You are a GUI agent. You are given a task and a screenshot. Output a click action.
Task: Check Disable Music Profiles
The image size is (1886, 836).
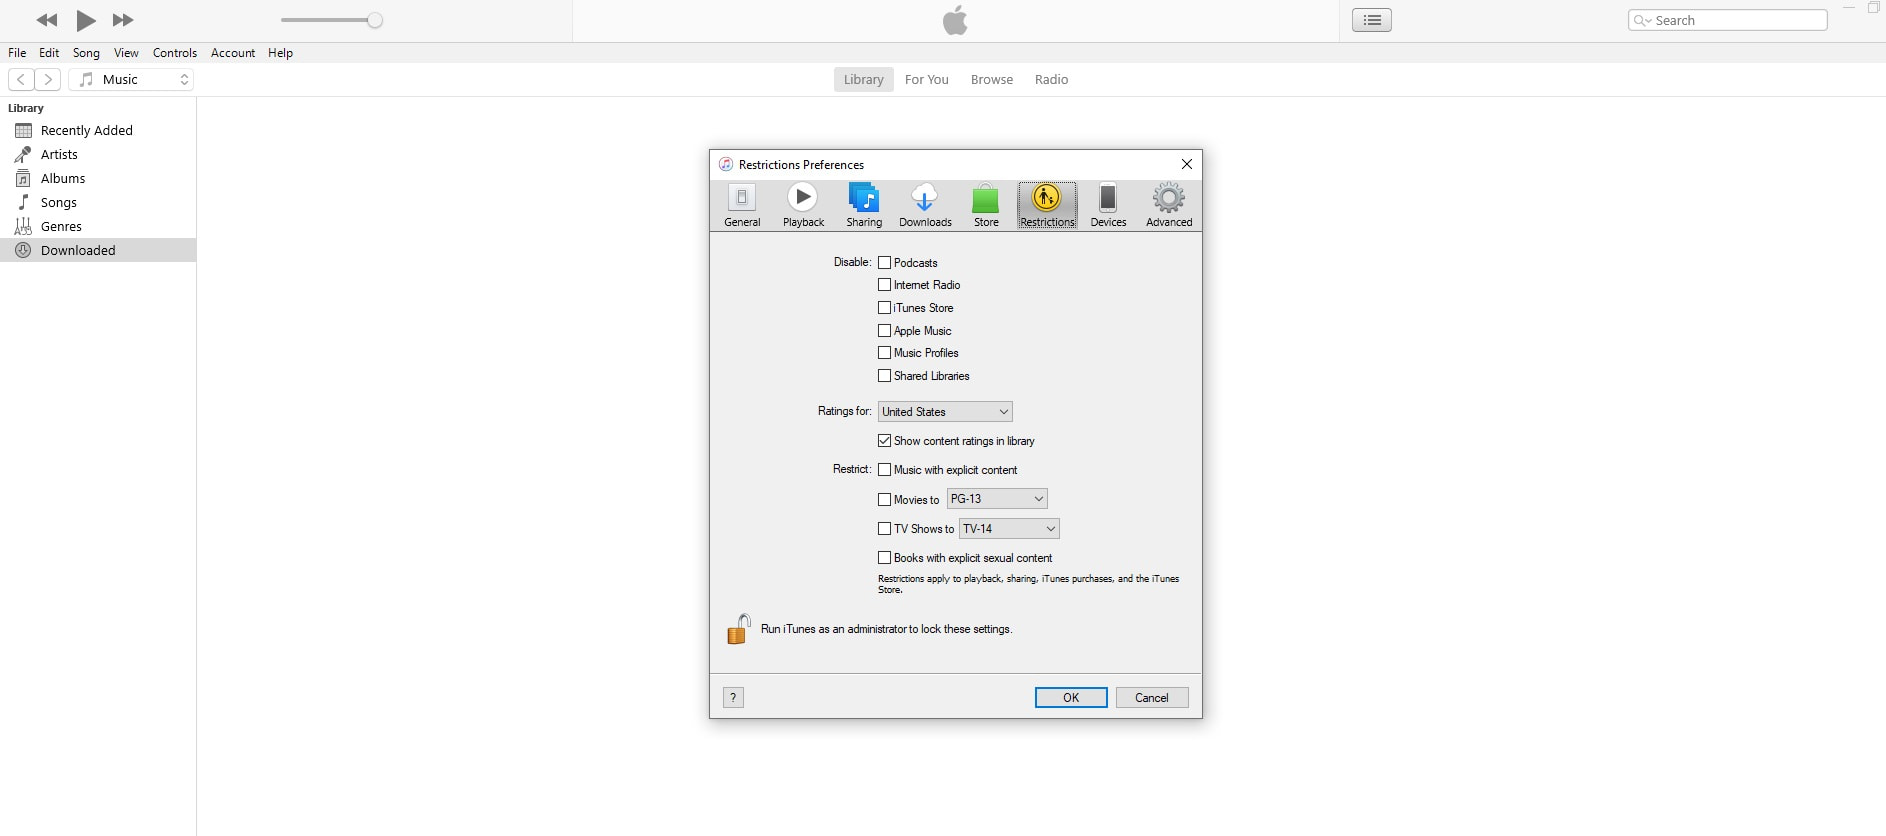(884, 353)
